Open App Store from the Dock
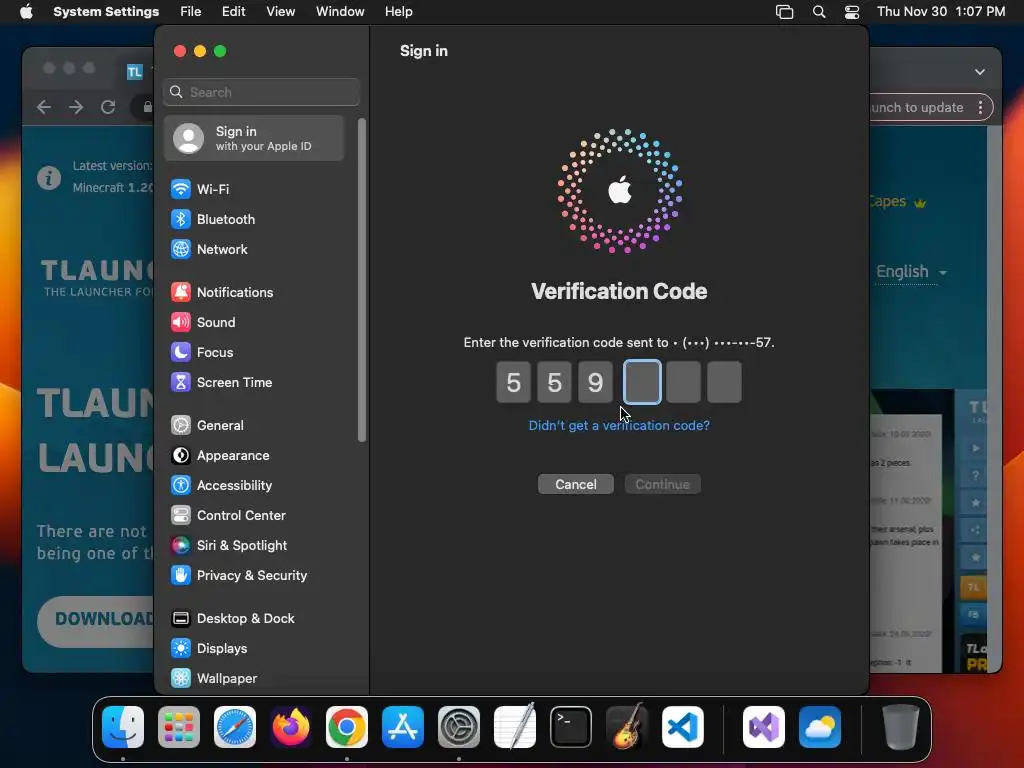 pyautogui.click(x=403, y=727)
